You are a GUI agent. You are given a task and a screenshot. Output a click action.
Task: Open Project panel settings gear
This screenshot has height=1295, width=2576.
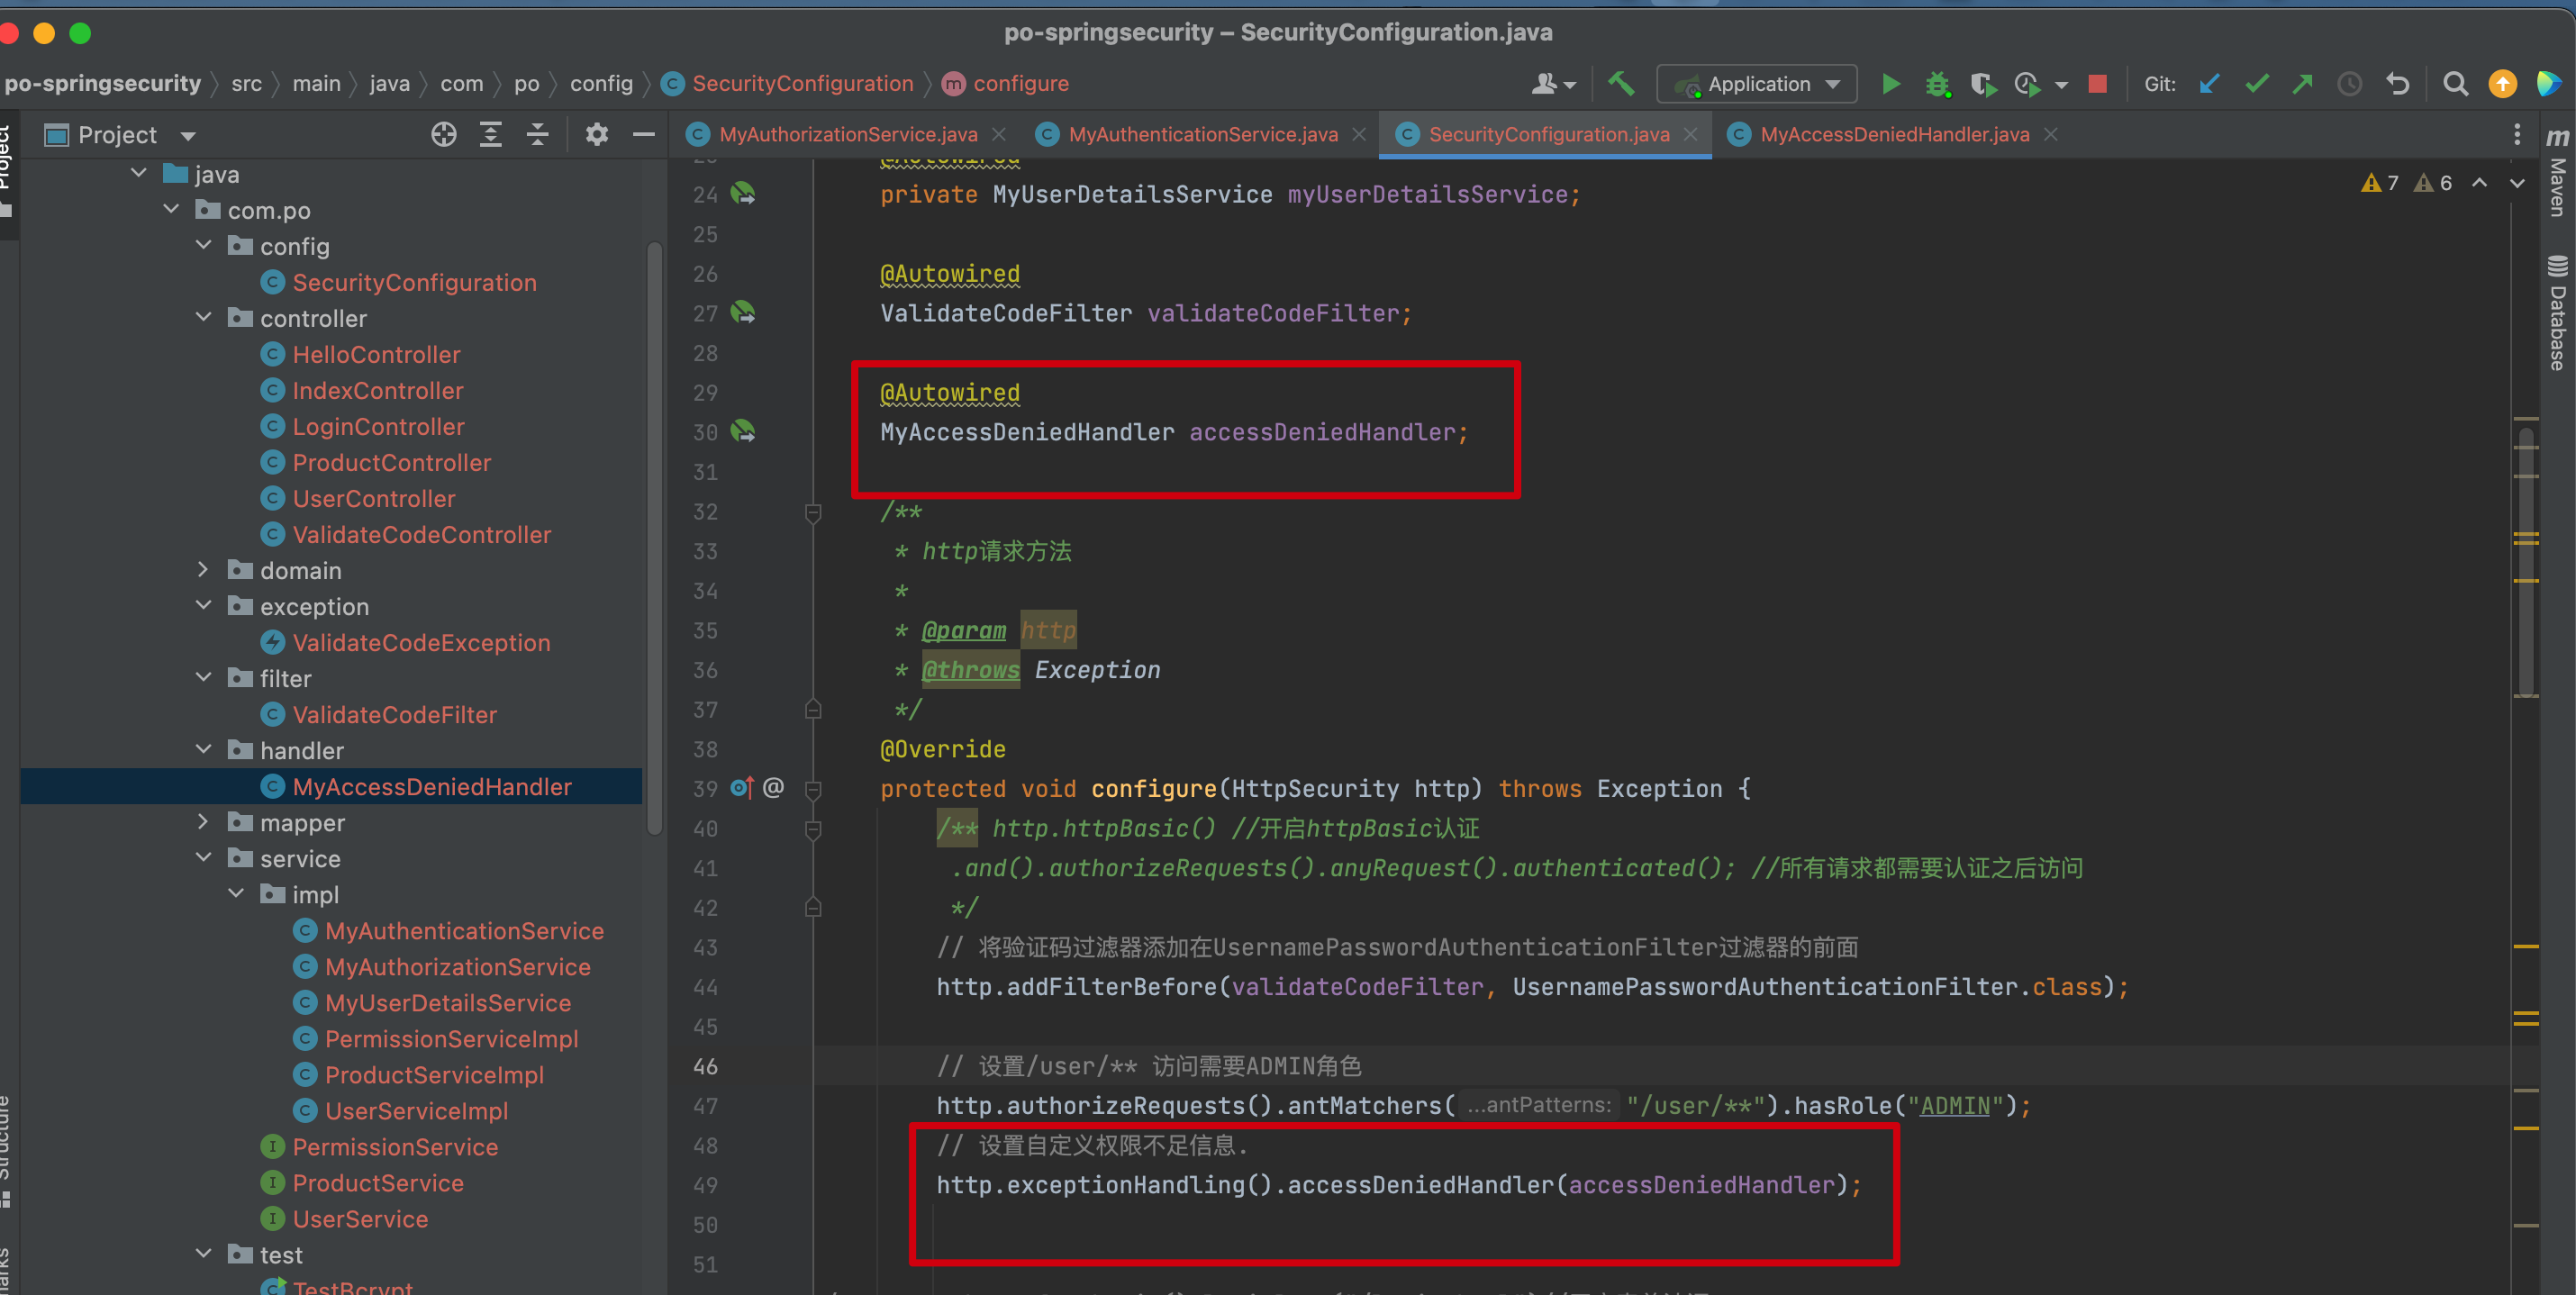pos(596,134)
